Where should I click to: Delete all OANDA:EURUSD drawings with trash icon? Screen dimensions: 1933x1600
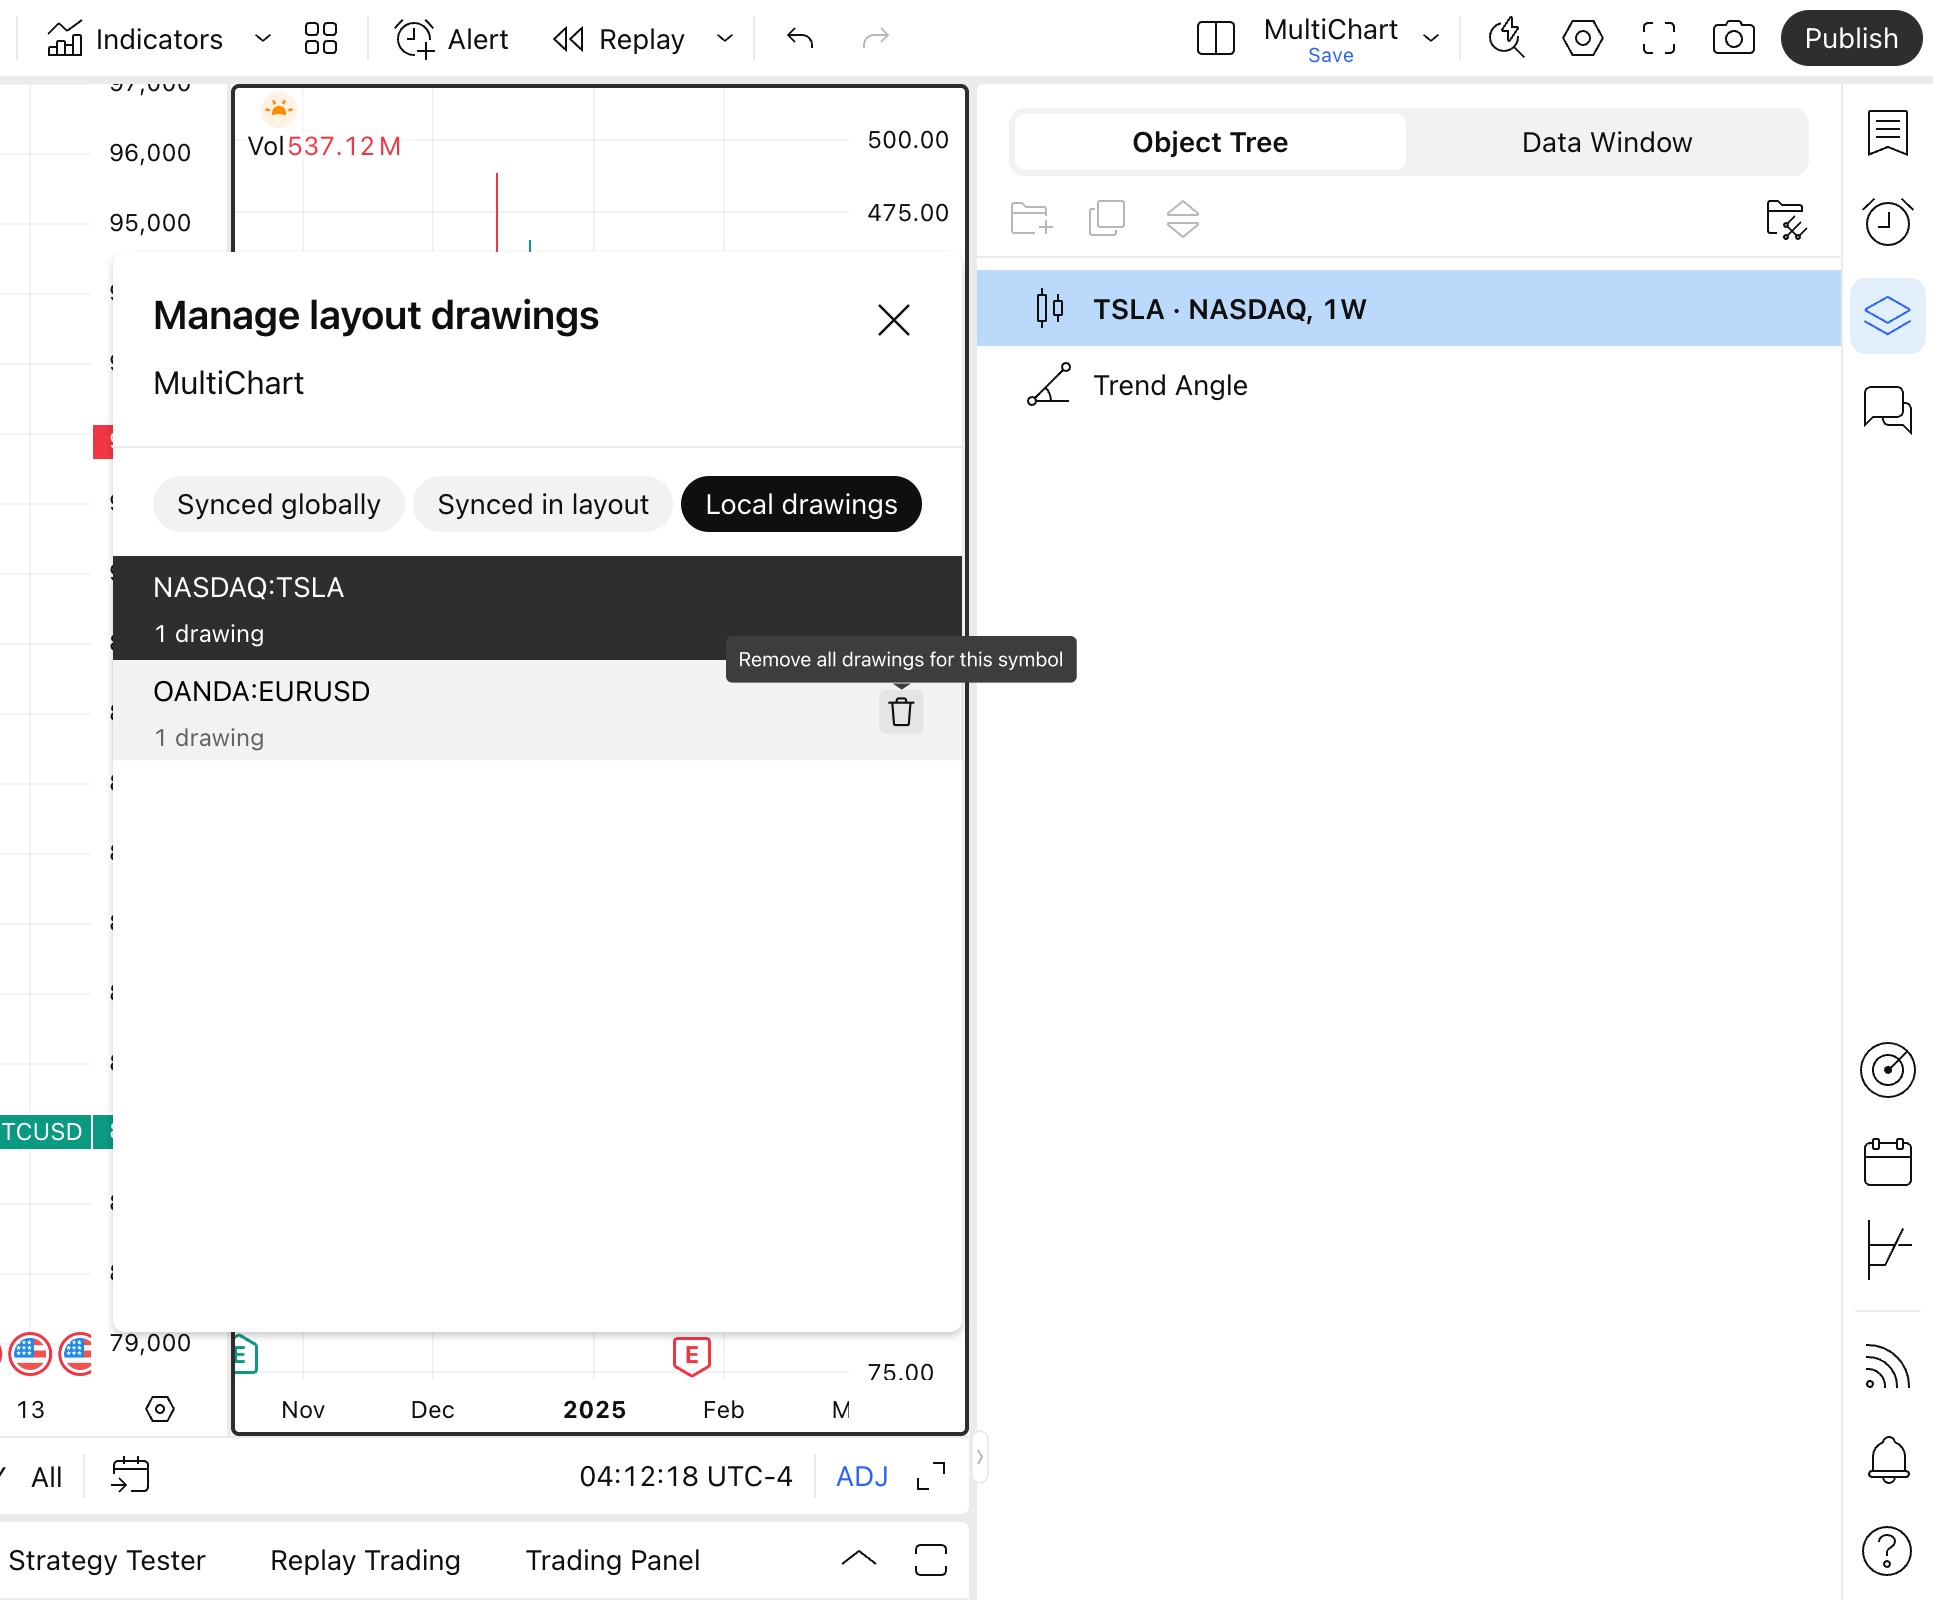901,712
